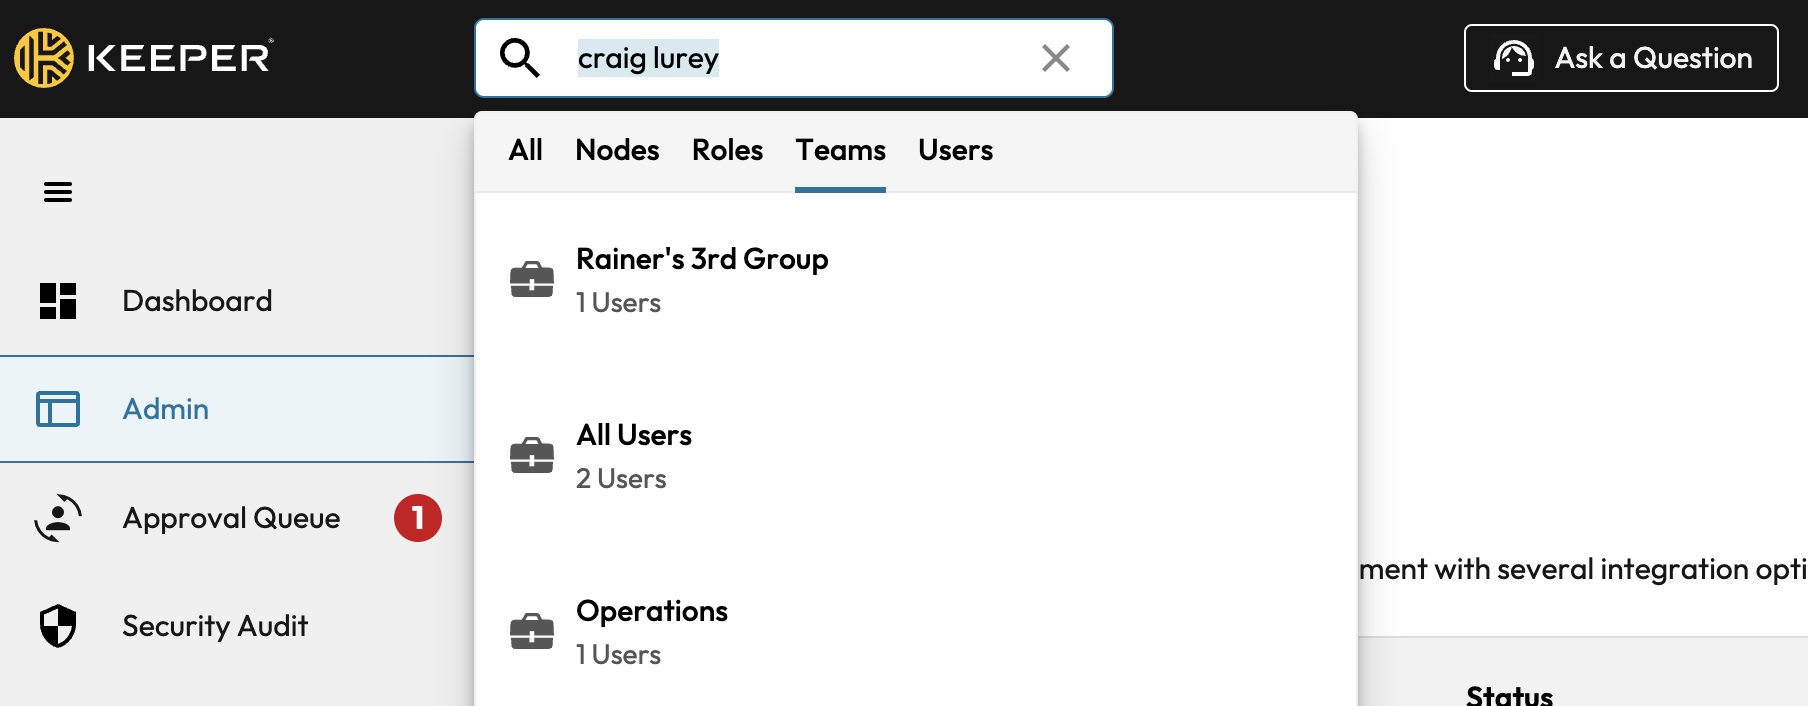Open Rainer's 3rd Group team result

coord(702,280)
